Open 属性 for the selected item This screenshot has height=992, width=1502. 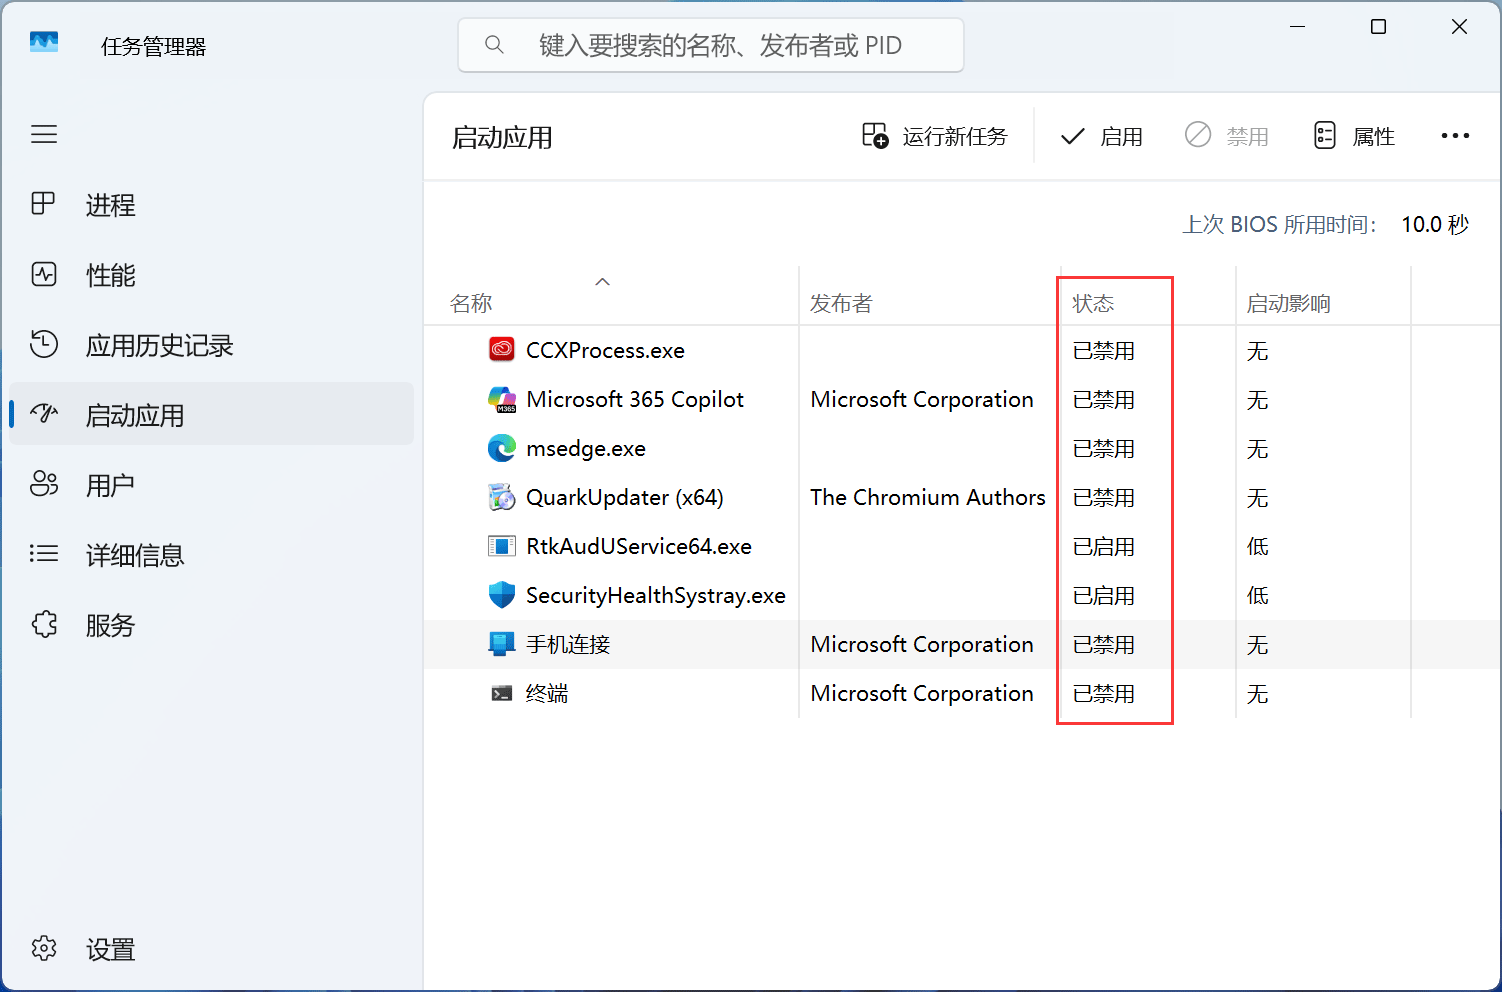1354,136
